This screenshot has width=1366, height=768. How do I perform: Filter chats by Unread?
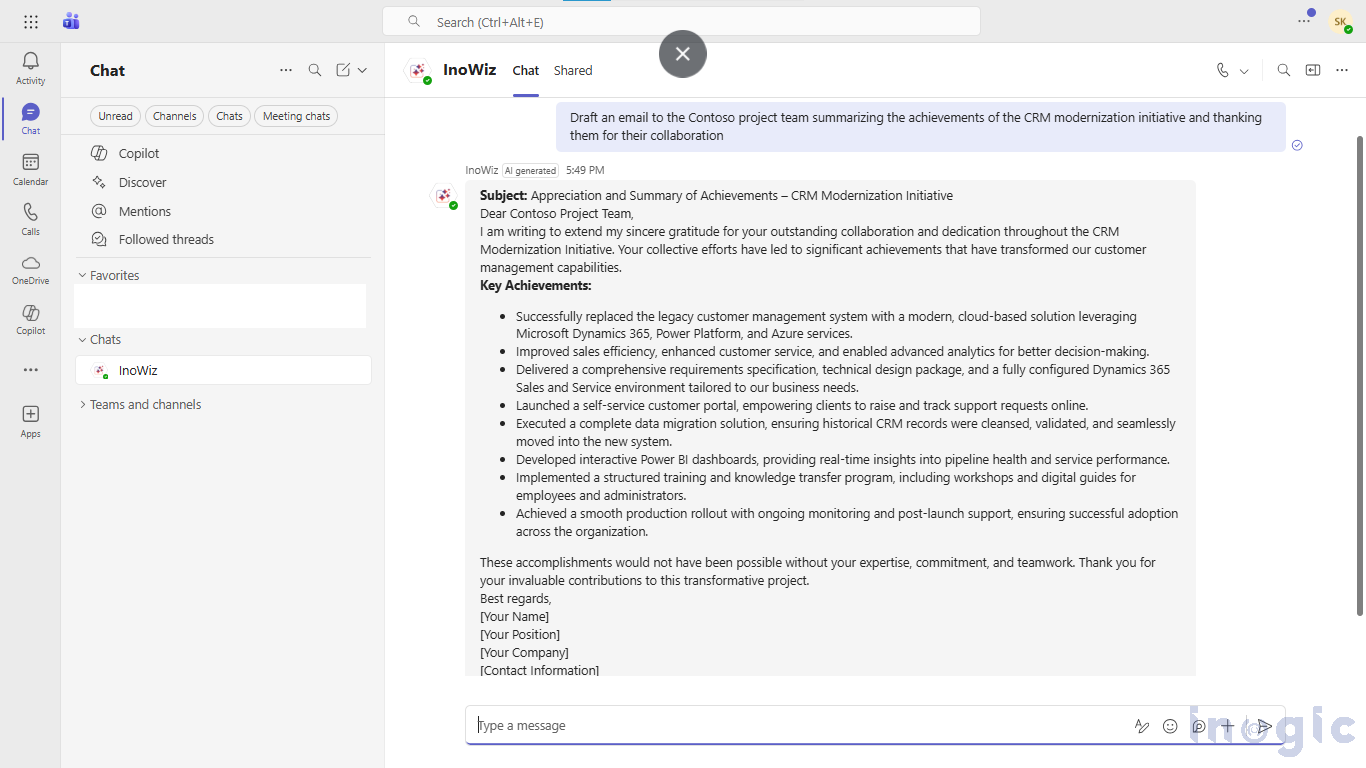[114, 115]
